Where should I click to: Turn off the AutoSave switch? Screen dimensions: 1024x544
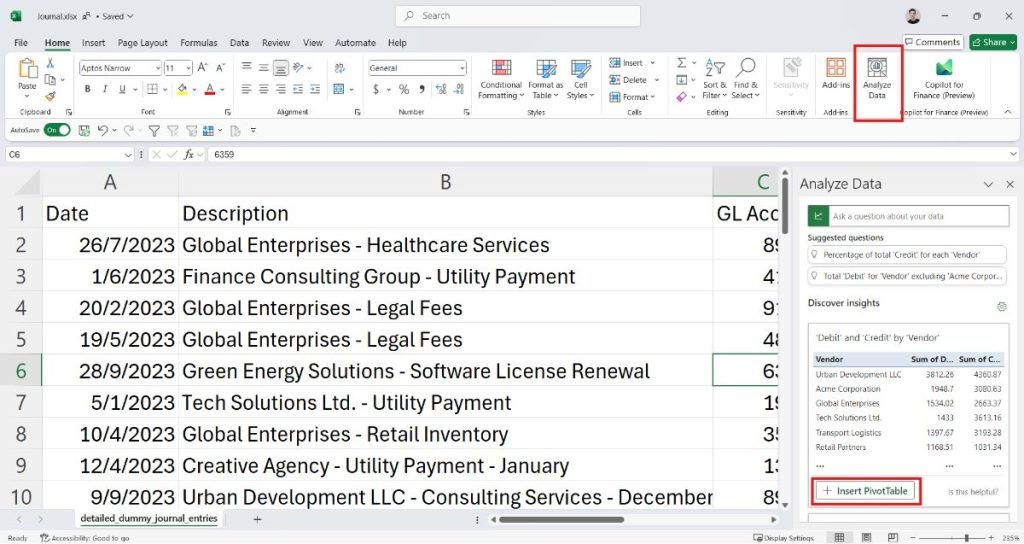pos(57,130)
